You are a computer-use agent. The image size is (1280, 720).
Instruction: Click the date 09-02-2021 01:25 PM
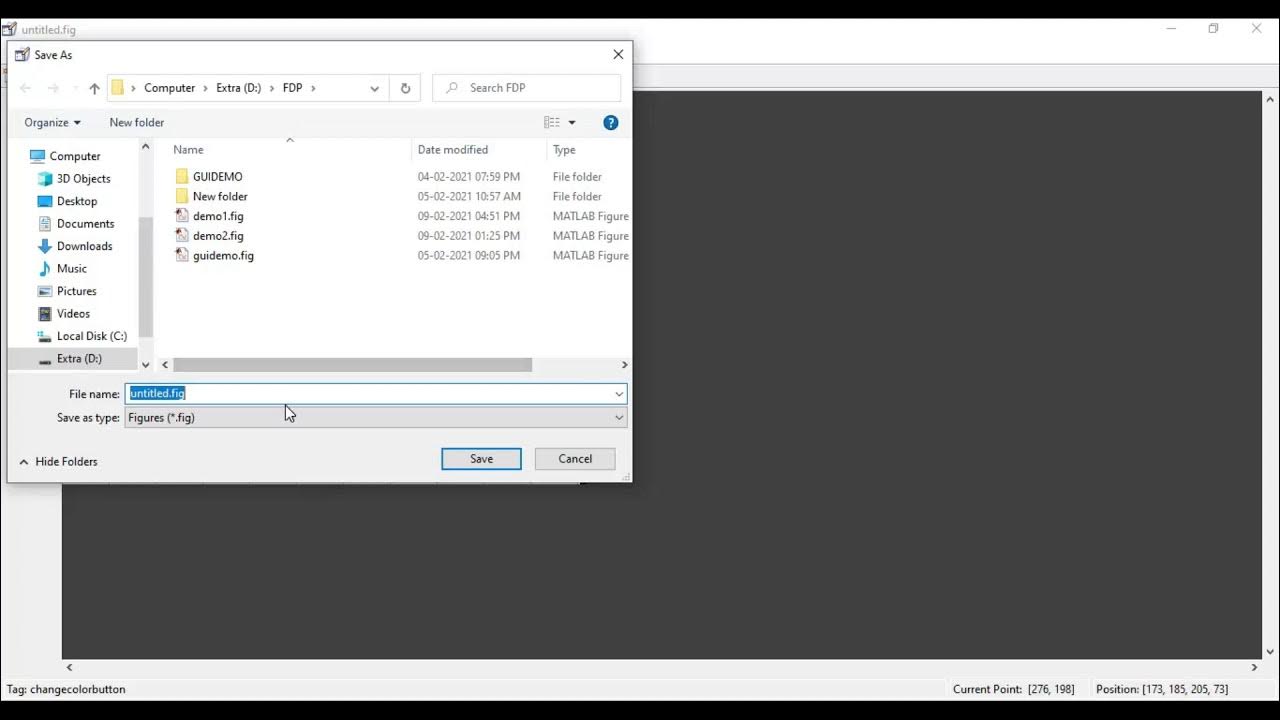click(x=469, y=236)
